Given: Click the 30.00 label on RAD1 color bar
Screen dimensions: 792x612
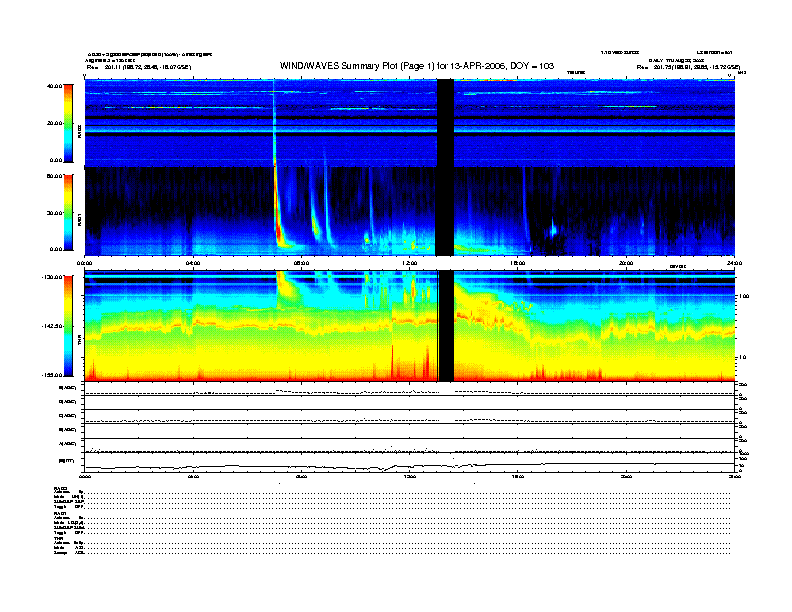Looking at the screenshot, I should tap(54, 213).
